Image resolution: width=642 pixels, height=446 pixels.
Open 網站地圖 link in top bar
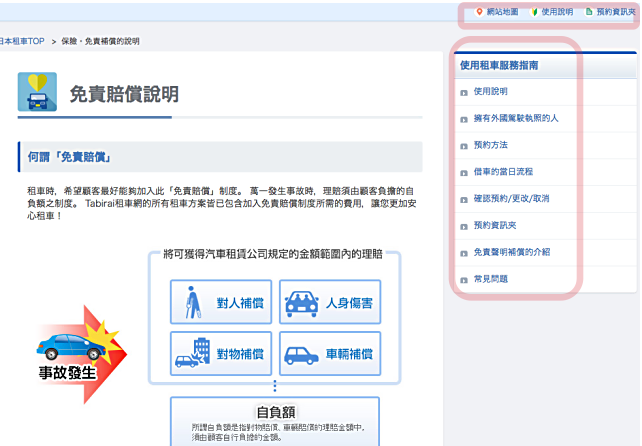pos(502,12)
